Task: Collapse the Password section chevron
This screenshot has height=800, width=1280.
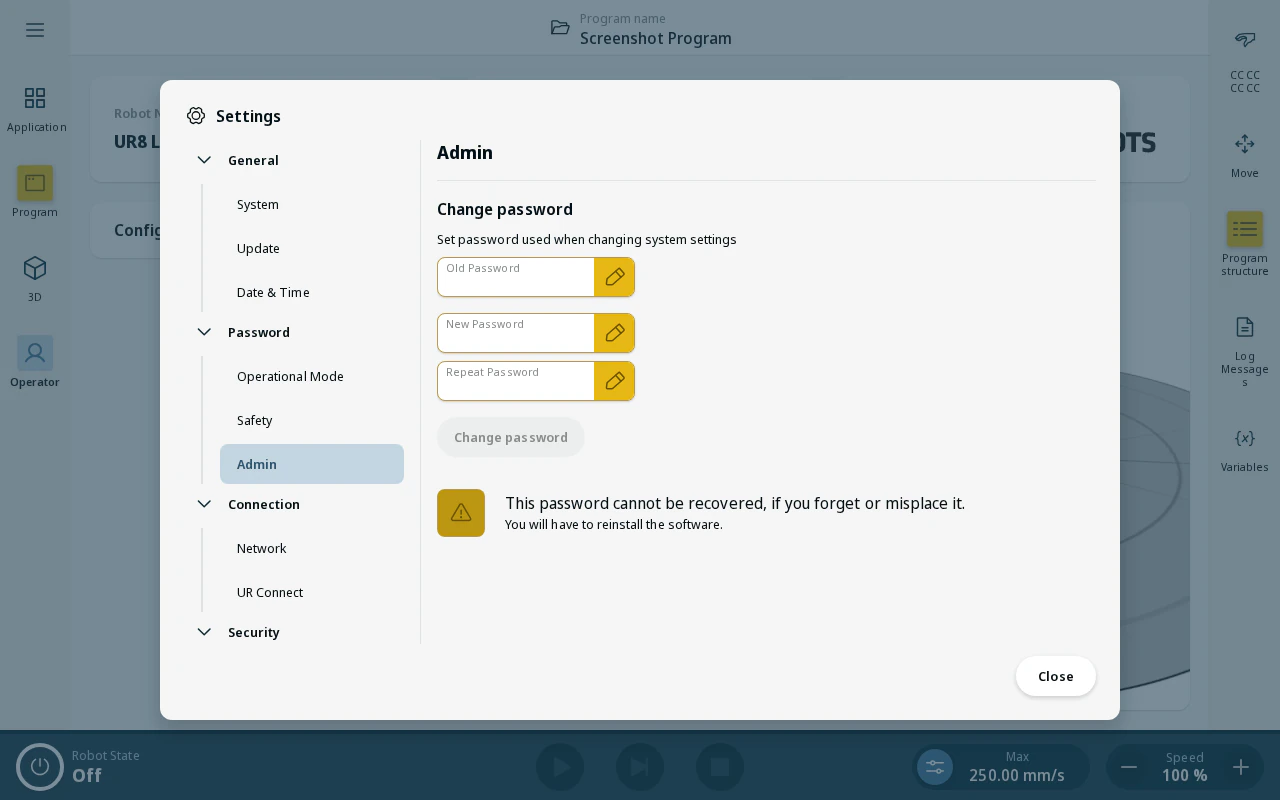Action: coord(204,332)
